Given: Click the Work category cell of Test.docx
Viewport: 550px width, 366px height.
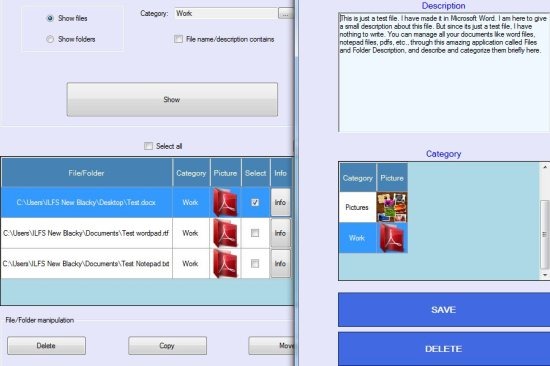Looking at the screenshot, I should (x=191, y=202).
